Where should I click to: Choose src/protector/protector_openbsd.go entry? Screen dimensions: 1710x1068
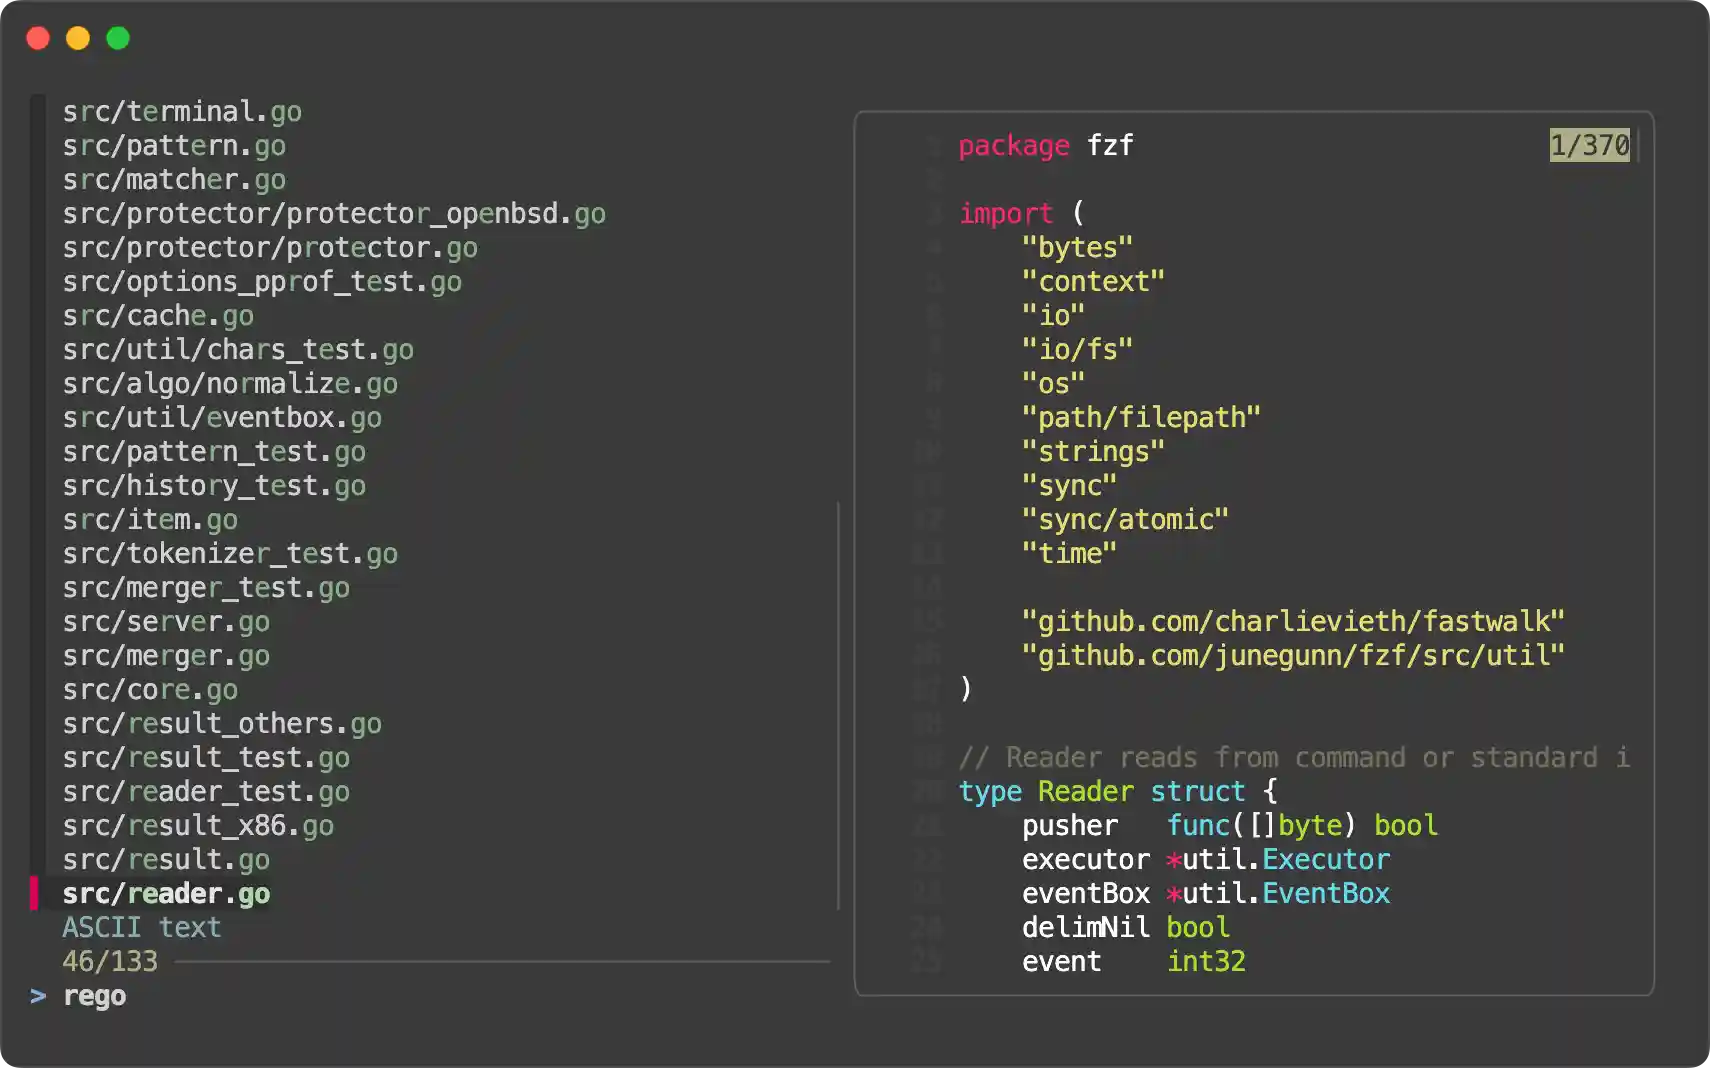(334, 213)
